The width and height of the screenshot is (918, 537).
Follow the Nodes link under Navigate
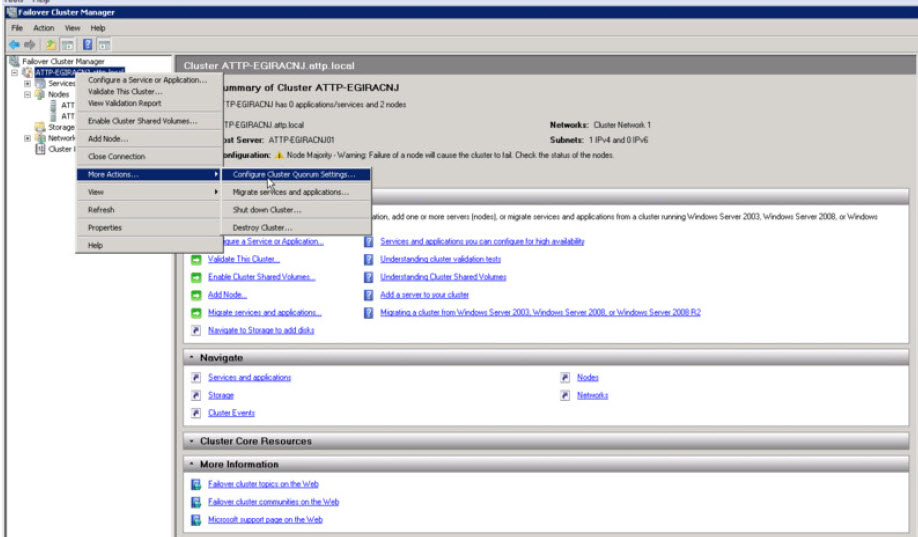(588, 378)
